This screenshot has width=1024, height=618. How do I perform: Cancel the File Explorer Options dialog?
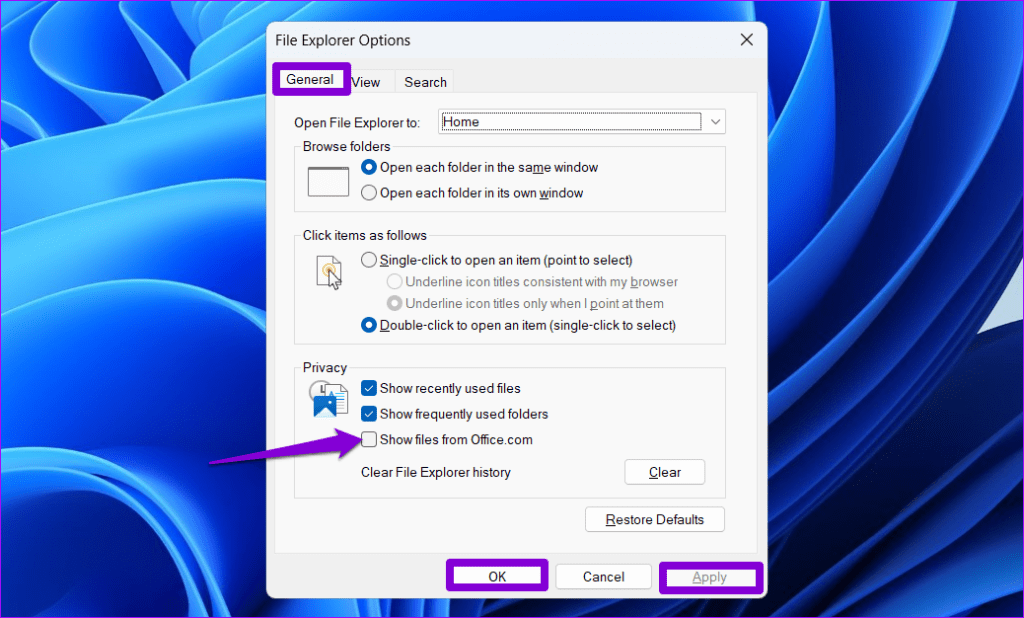point(603,576)
